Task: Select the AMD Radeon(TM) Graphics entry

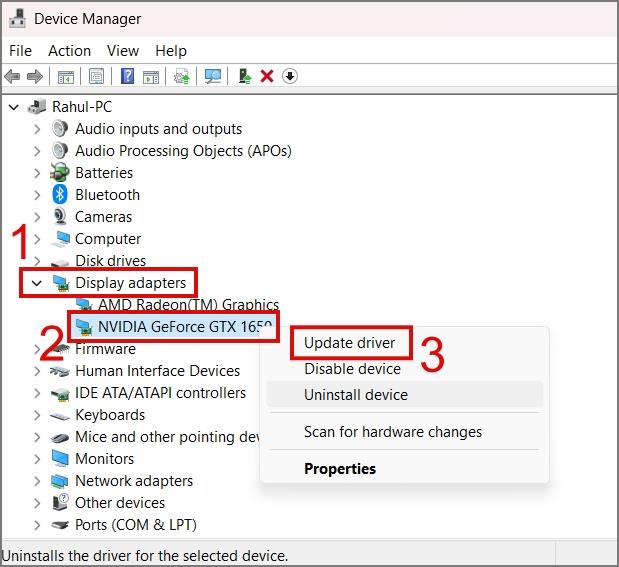Action: [x=189, y=304]
